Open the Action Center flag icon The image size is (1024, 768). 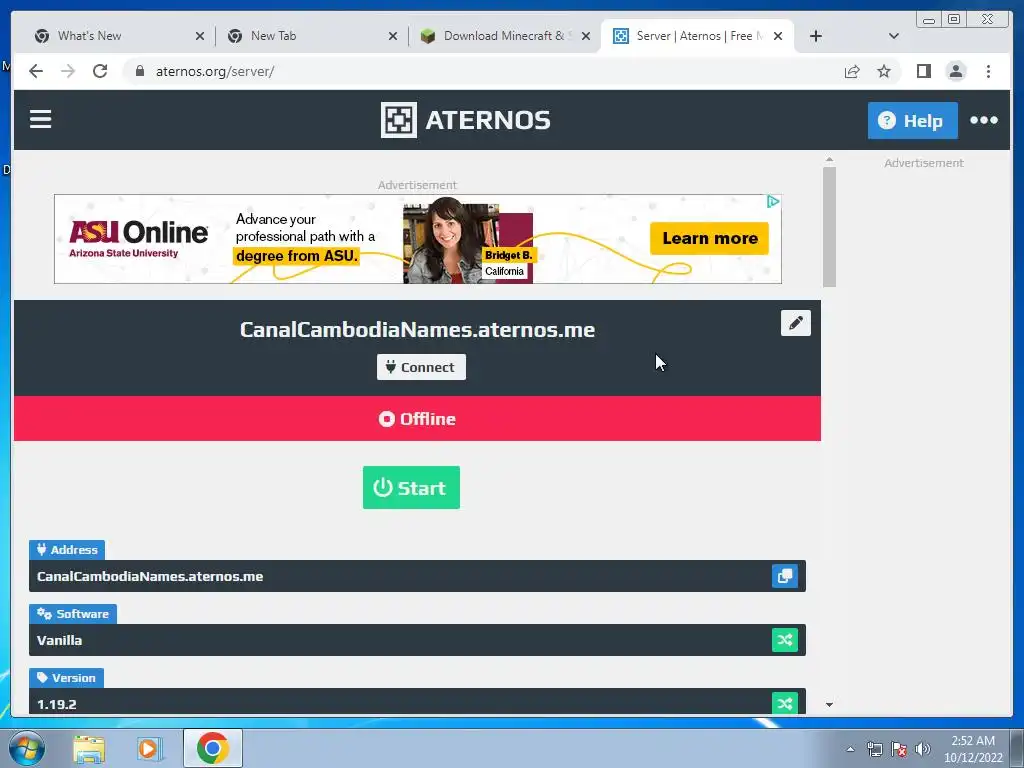(x=899, y=749)
